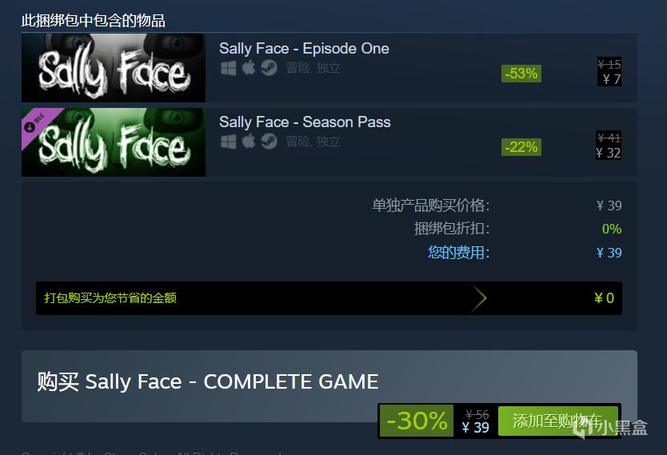
Task: Click the -22% discount badge
Action: point(521,147)
